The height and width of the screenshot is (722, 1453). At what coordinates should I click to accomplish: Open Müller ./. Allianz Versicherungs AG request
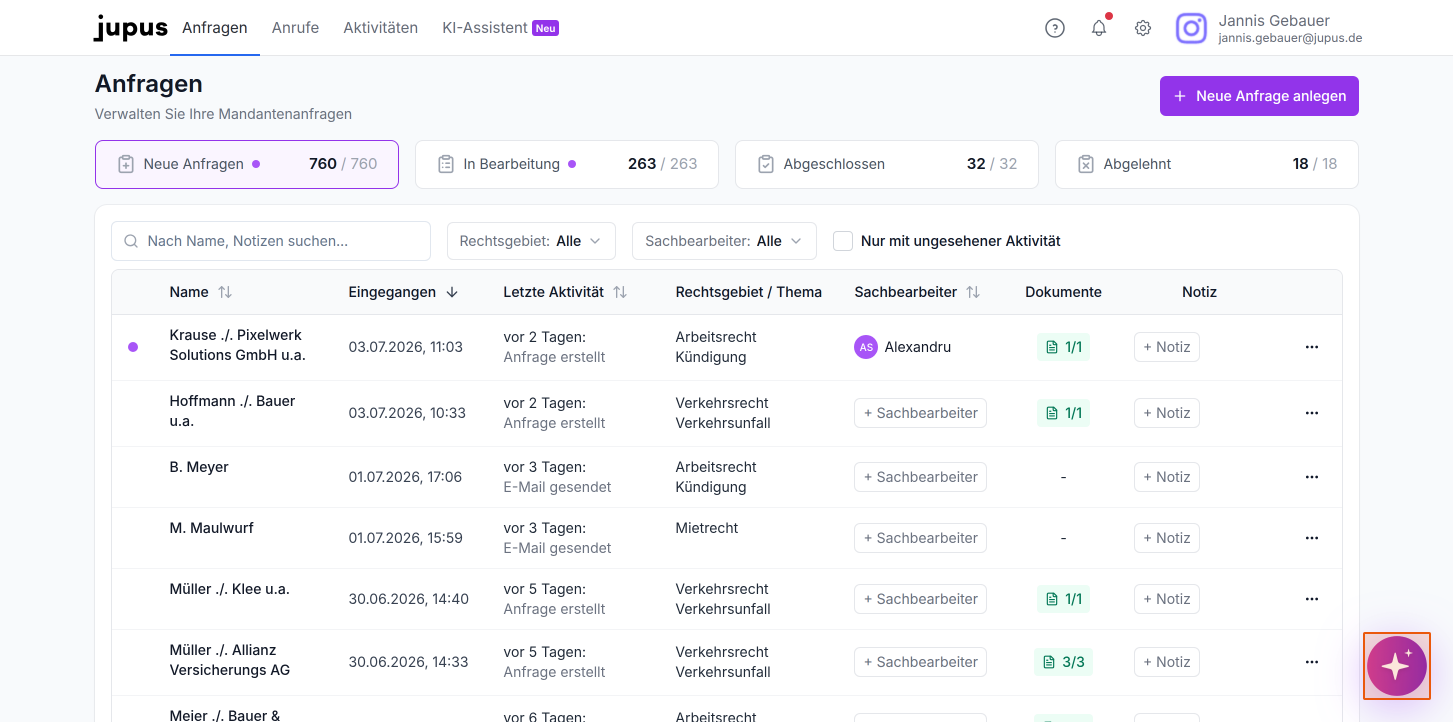(230, 660)
